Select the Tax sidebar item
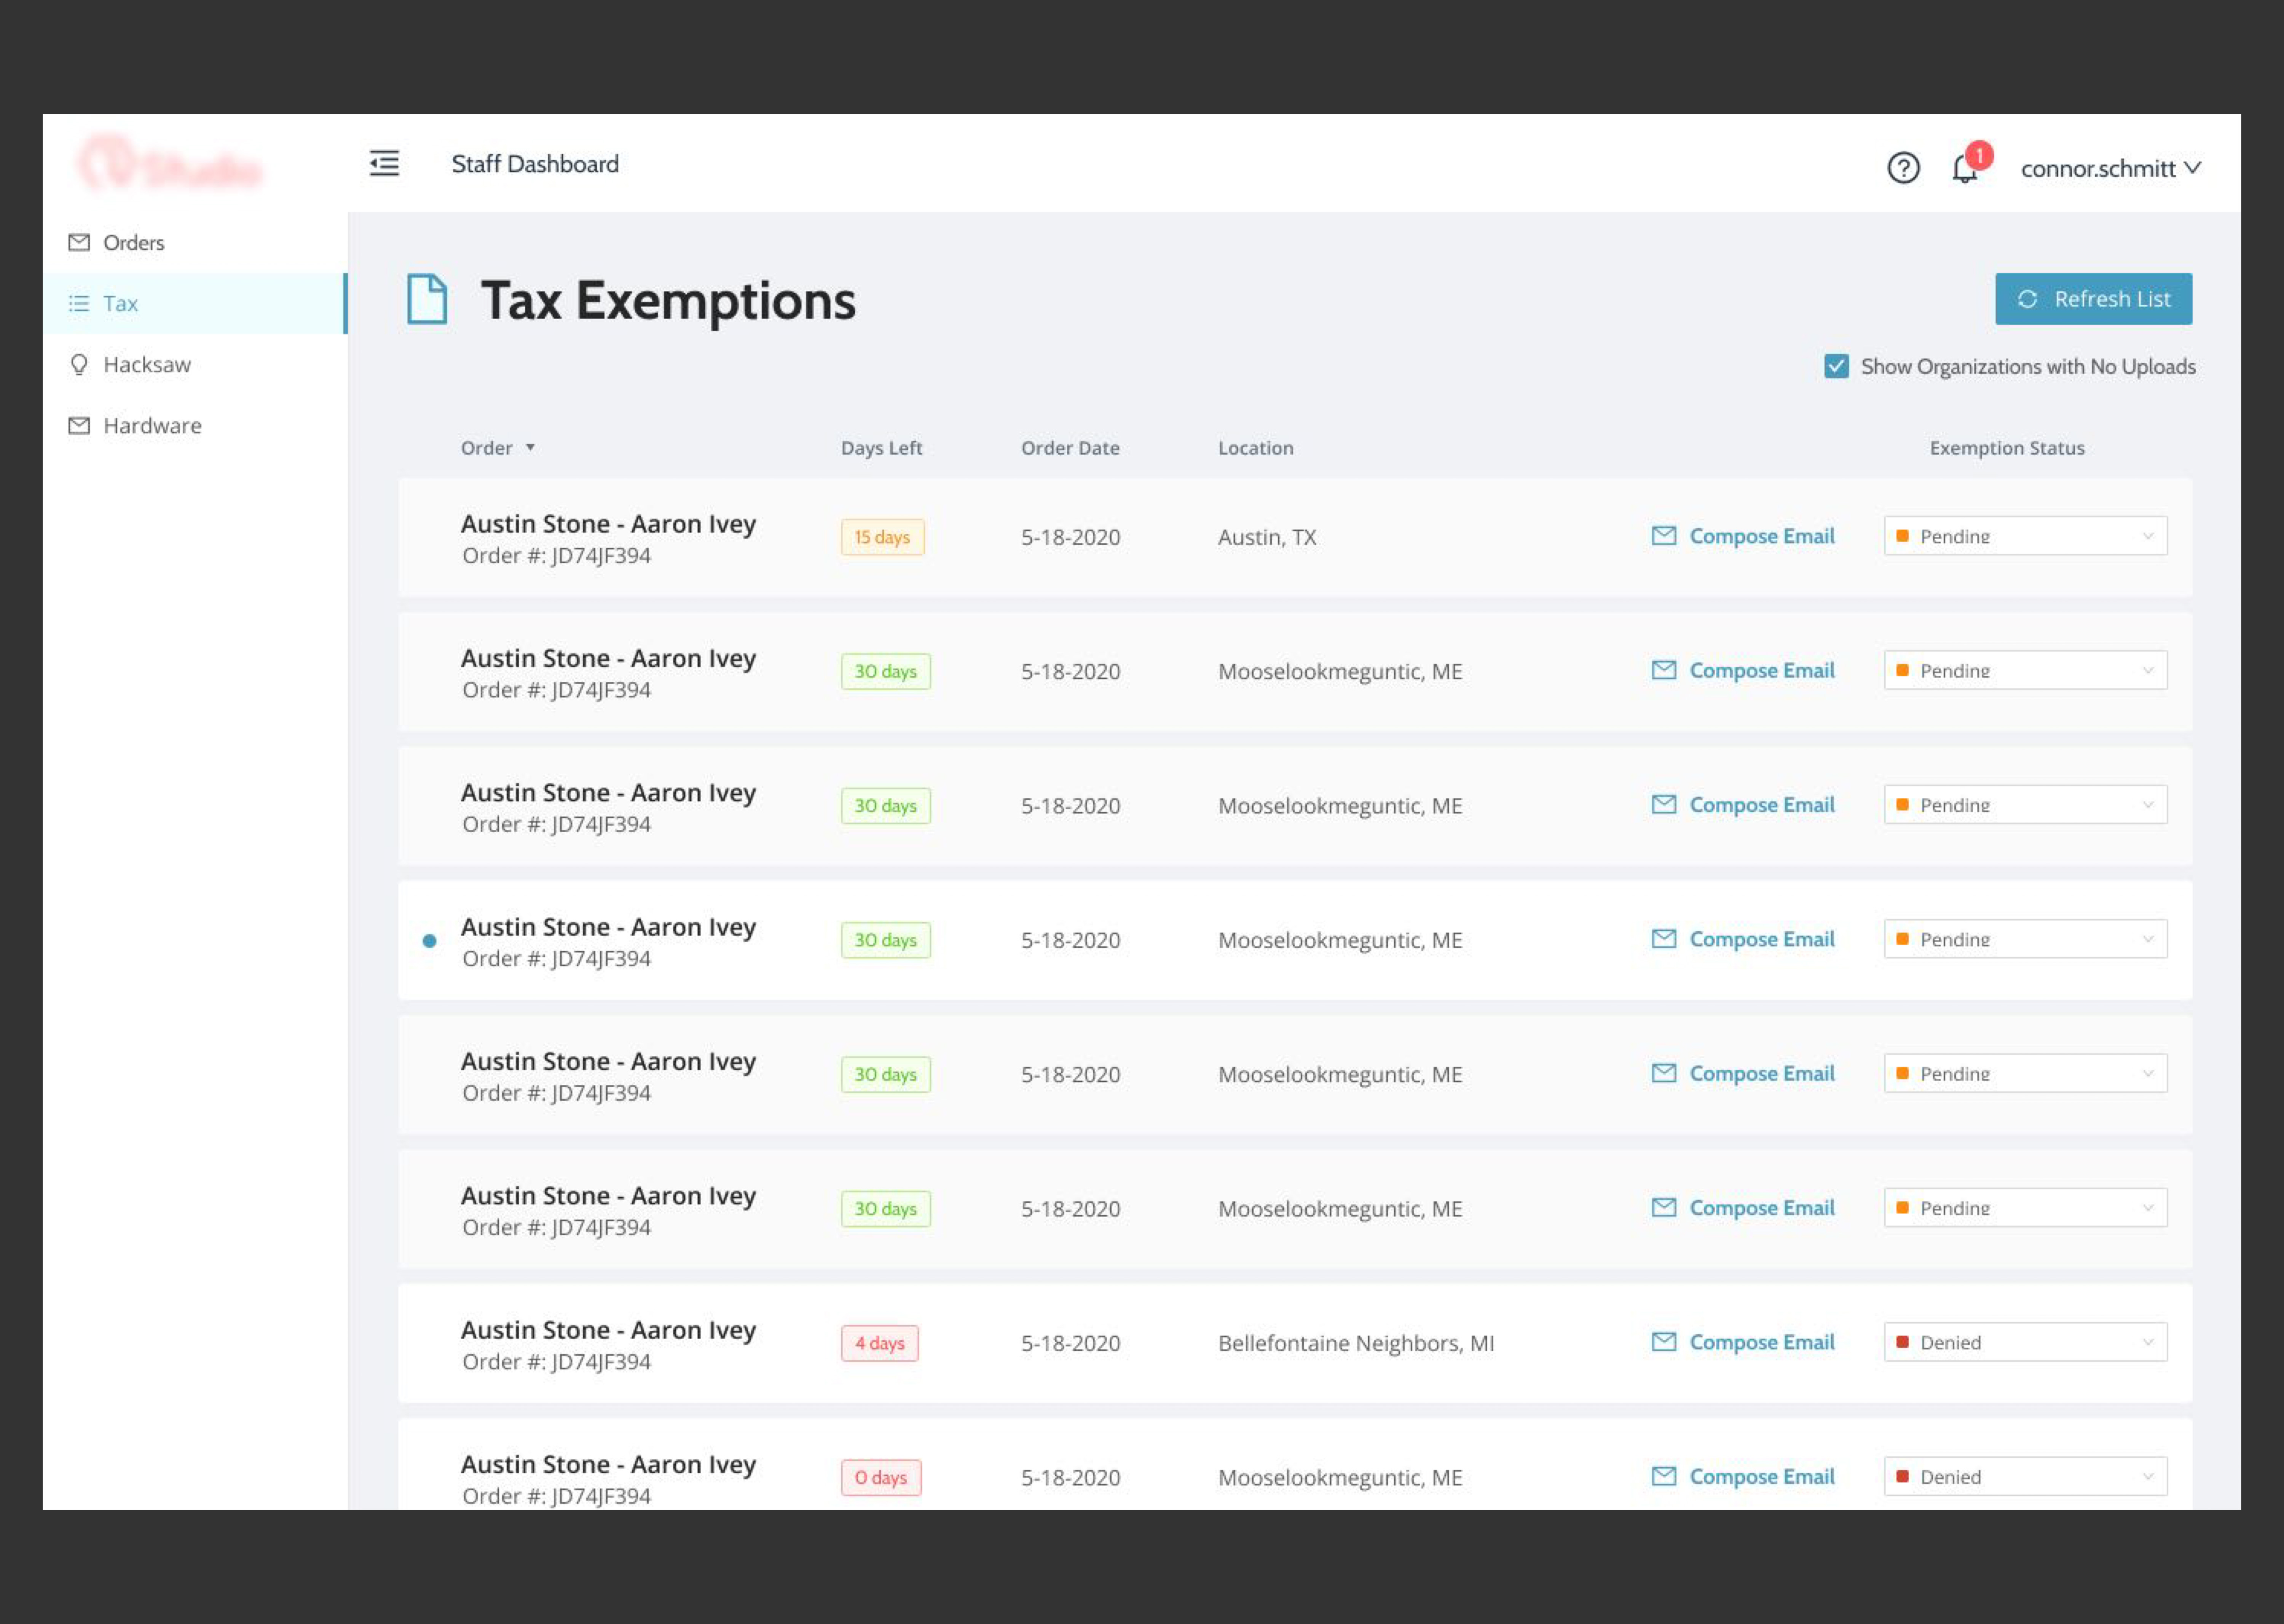This screenshot has width=2284, height=1624. [x=195, y=303]
